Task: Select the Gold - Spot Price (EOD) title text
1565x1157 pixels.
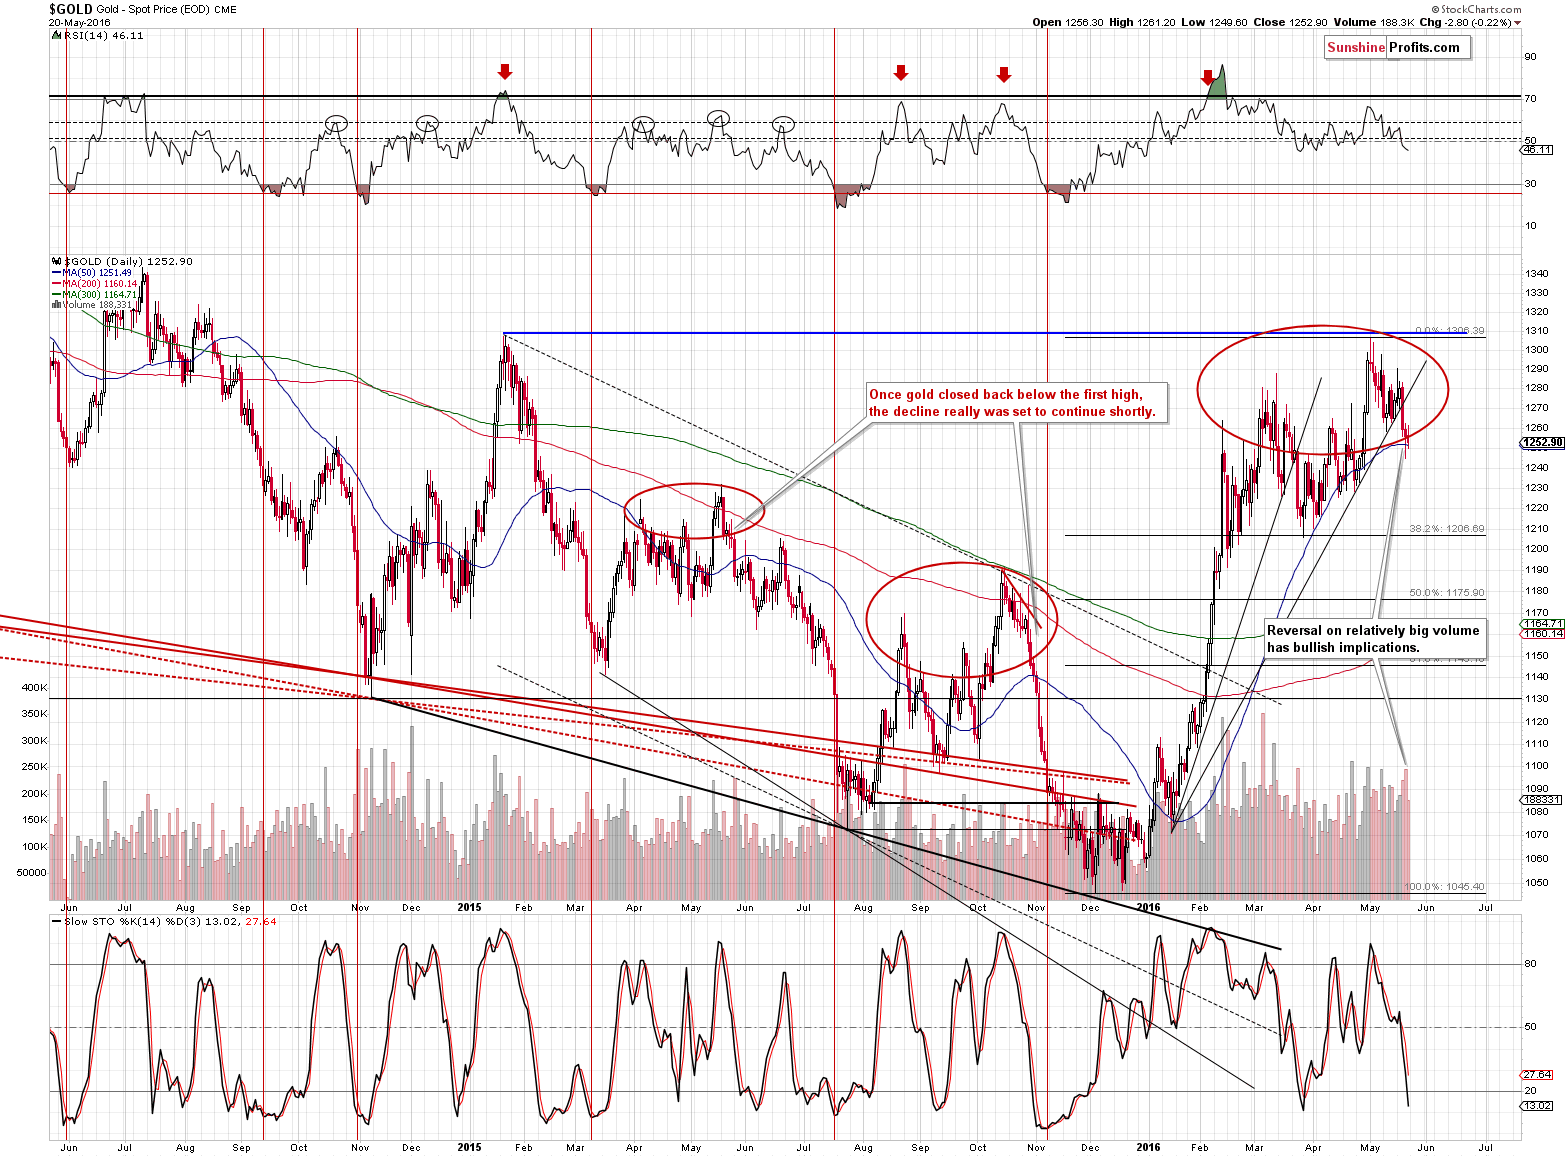Action: [x=153, y=10]
